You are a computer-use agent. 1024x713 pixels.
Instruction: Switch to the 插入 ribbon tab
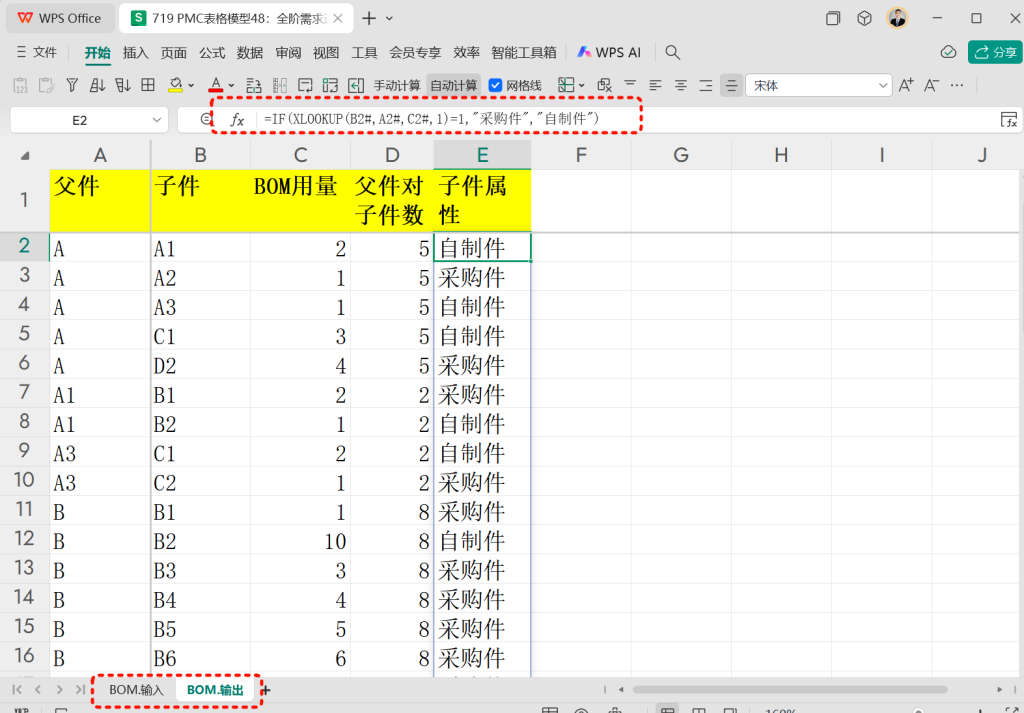[136, 53]
